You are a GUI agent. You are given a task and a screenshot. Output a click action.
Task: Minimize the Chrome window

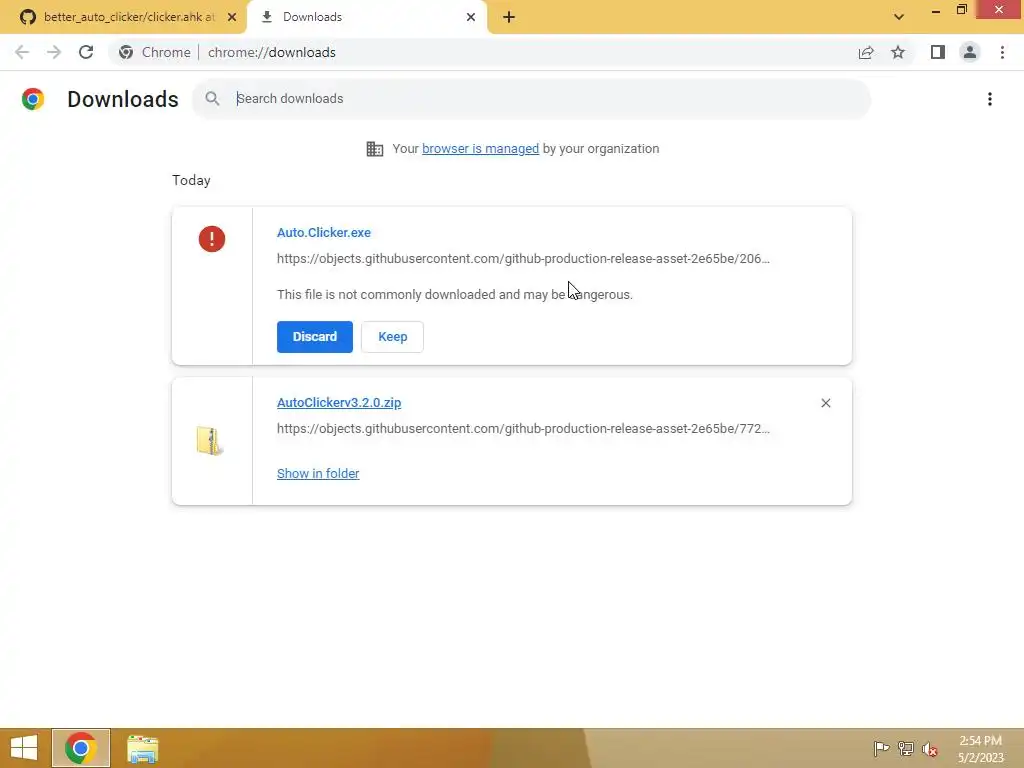click(x=936, y=10)
